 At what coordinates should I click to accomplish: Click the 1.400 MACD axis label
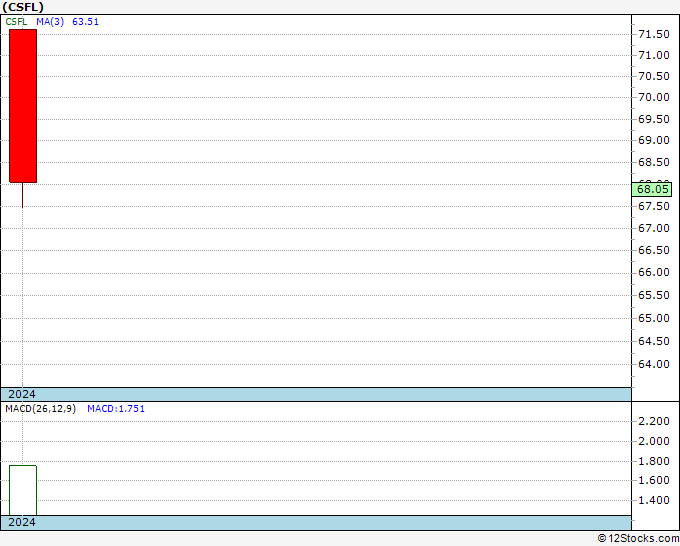click(x=654, y=500)
